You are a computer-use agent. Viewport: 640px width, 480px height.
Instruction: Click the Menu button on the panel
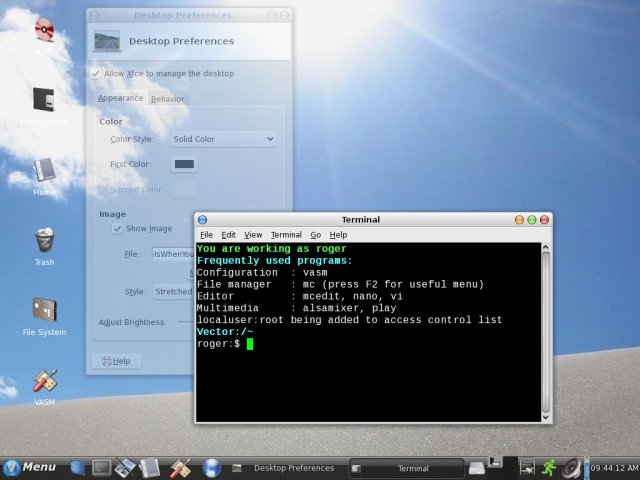coord(30,467)
